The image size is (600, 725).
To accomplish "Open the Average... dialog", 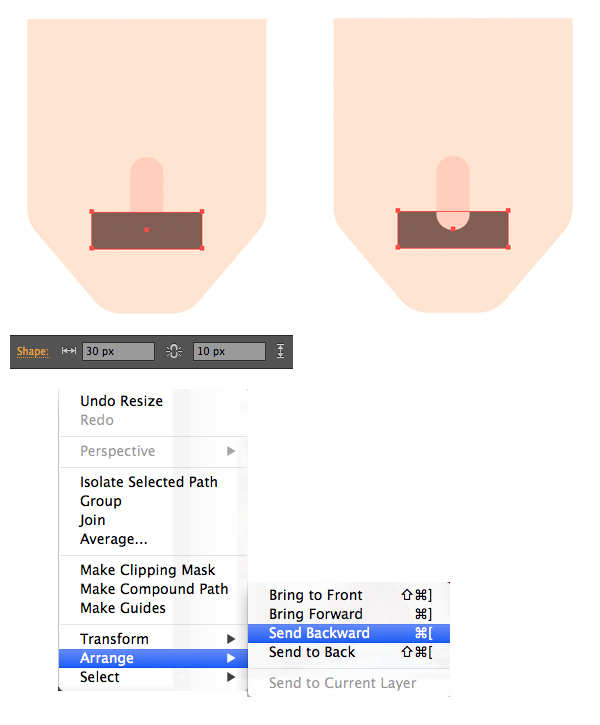I will [x=114, y=539].
